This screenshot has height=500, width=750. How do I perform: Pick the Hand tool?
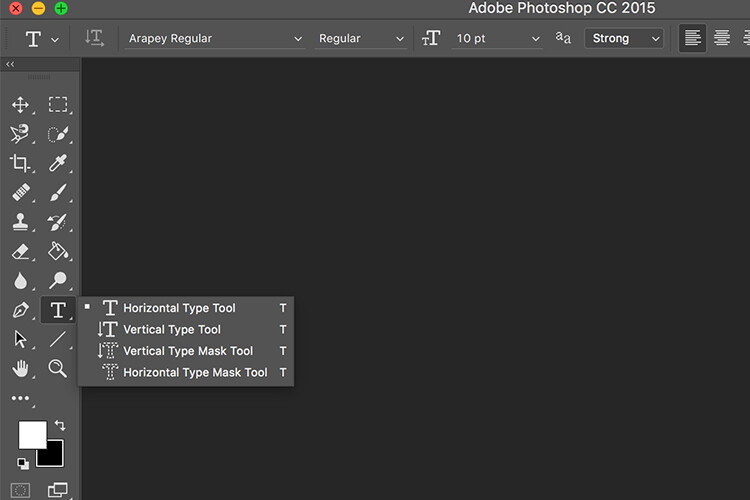[20, 369]
